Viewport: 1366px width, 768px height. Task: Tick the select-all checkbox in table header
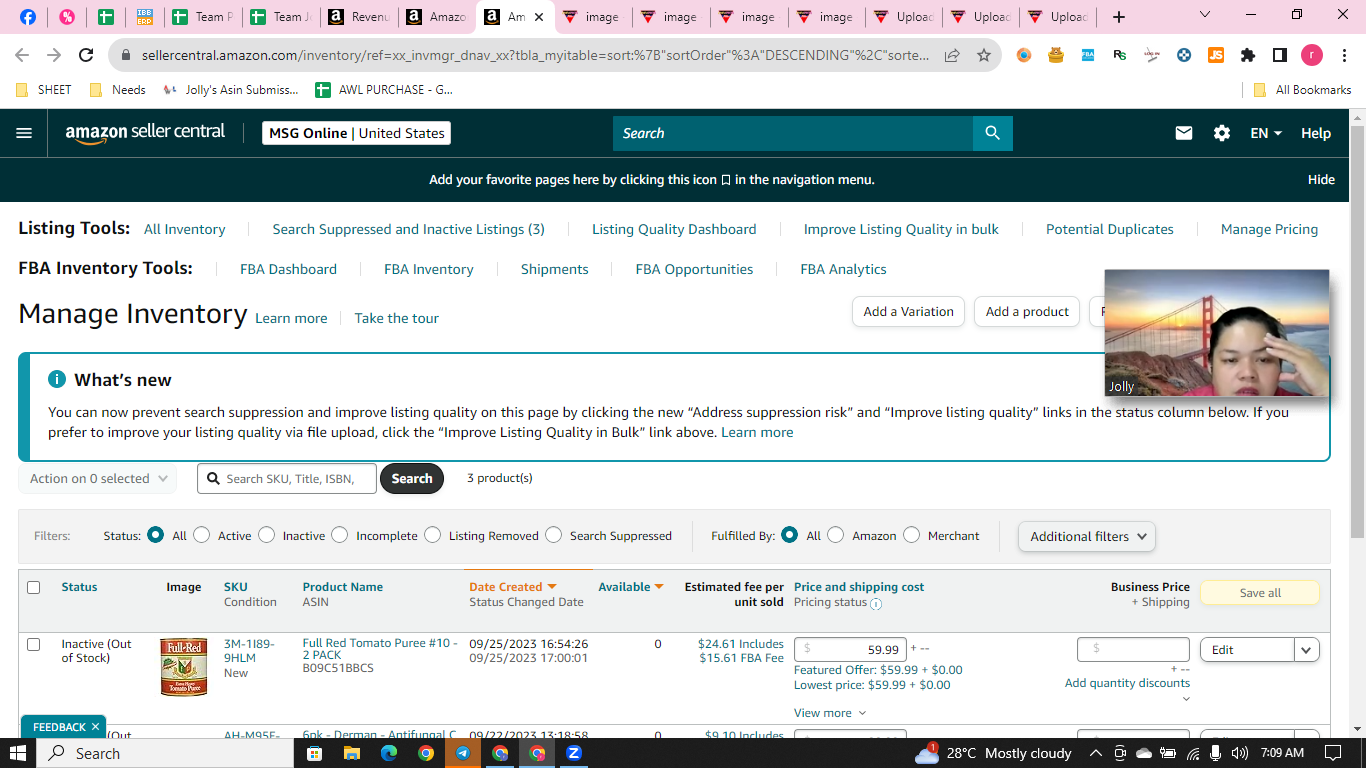click(x=33, y=587)
